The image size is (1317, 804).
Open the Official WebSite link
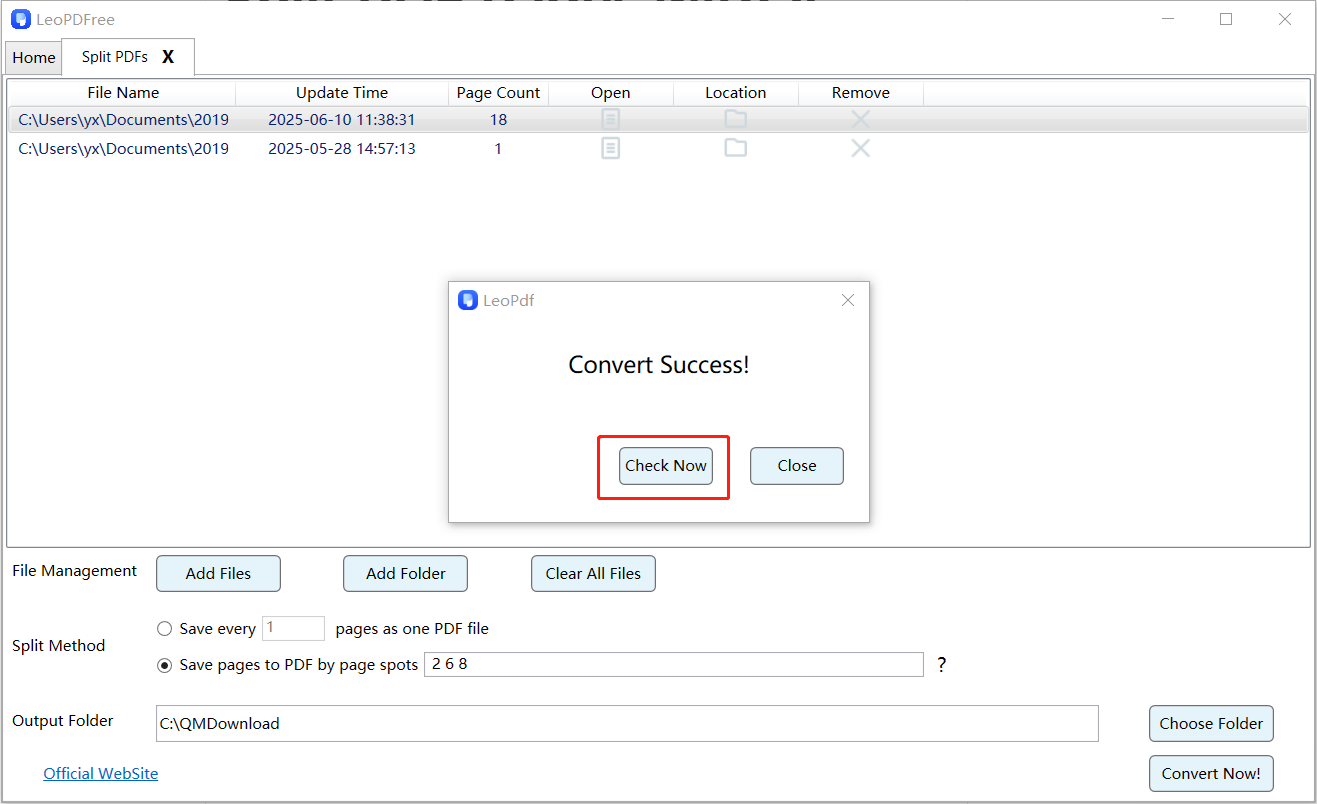click(x=100, y=774)
